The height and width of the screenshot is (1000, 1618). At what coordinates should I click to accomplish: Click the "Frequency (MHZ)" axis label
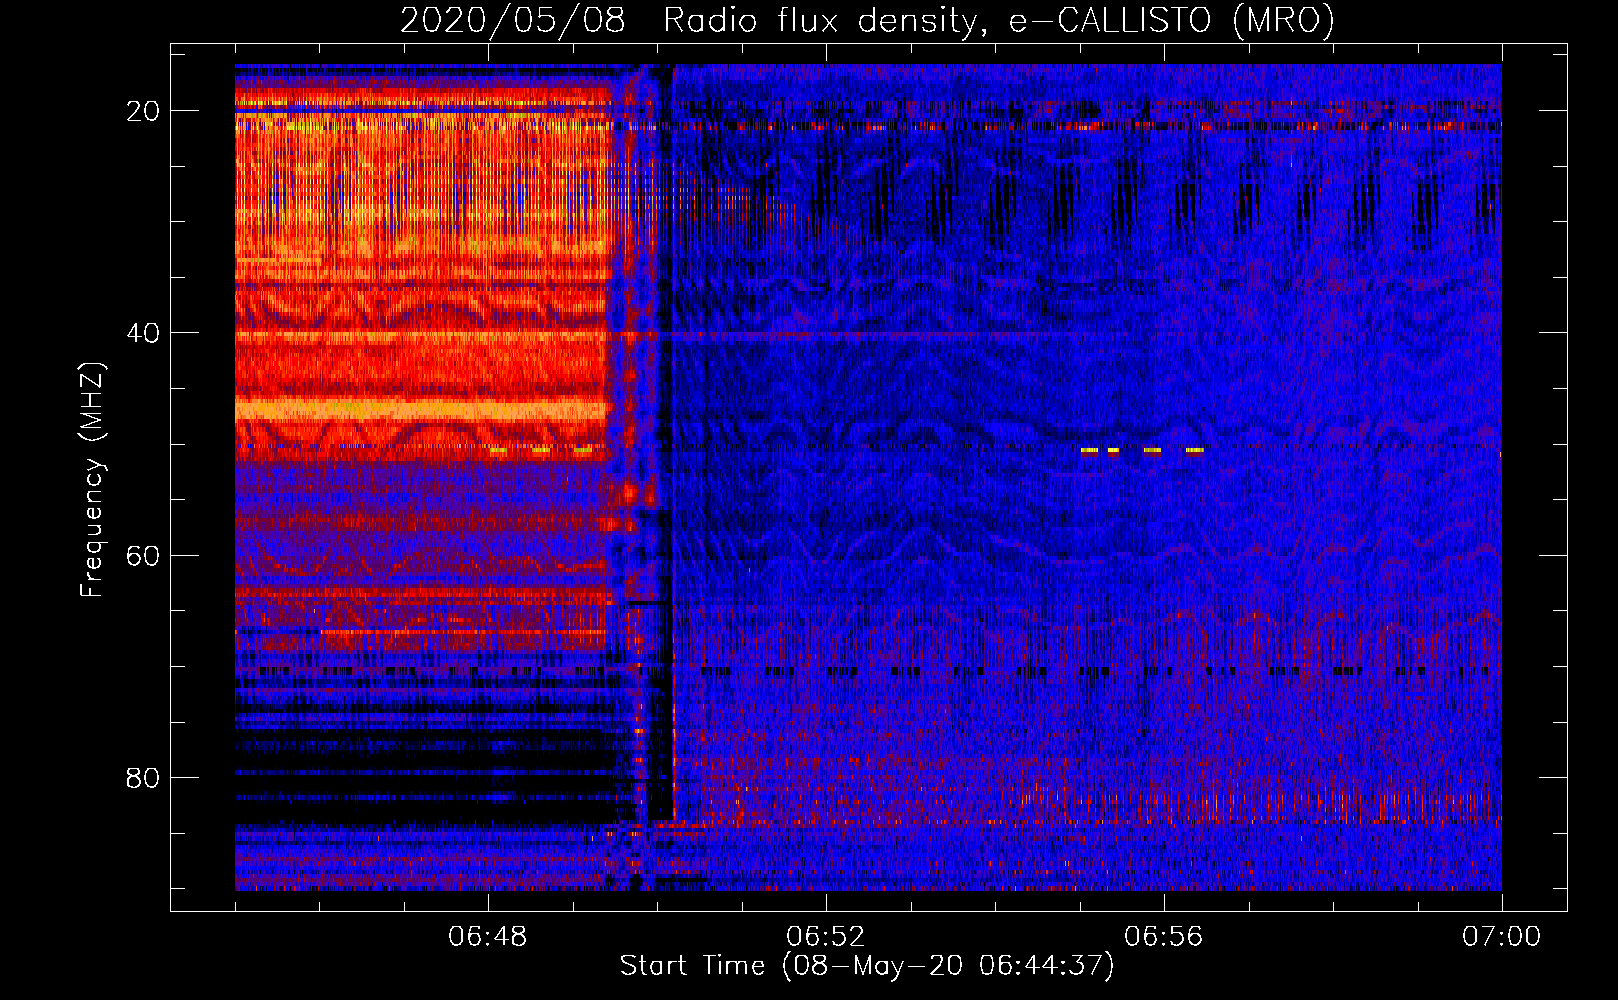(x=92, y=480)
